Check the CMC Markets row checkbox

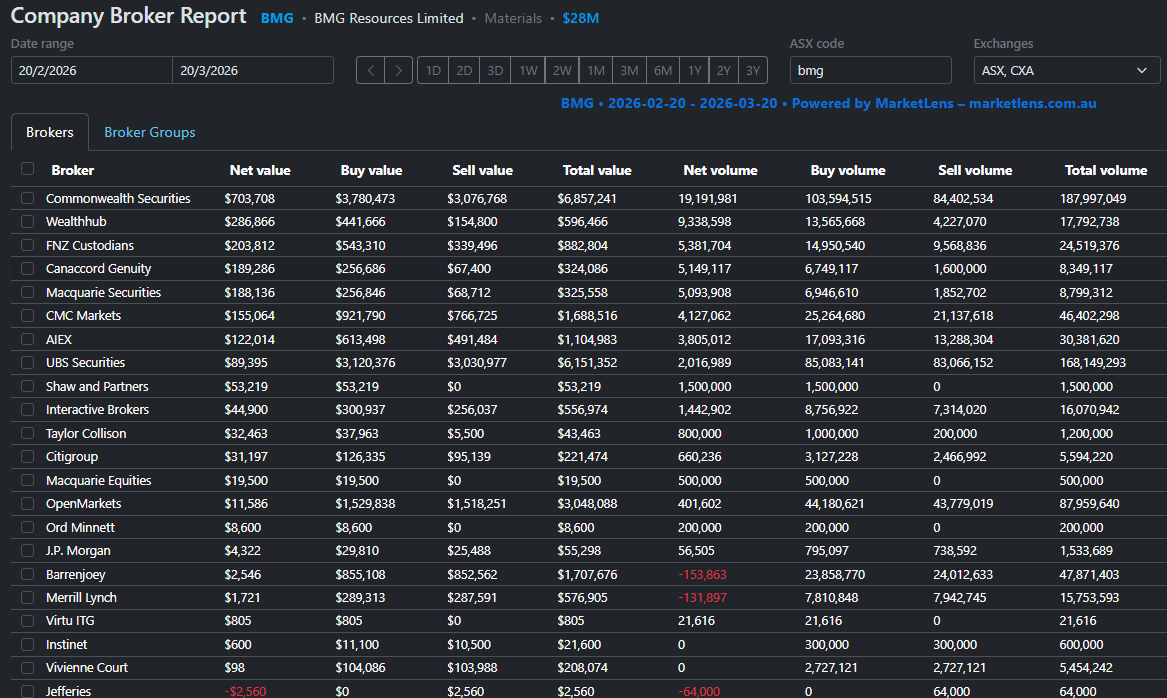pyautogui.click(x=28, y=316)
